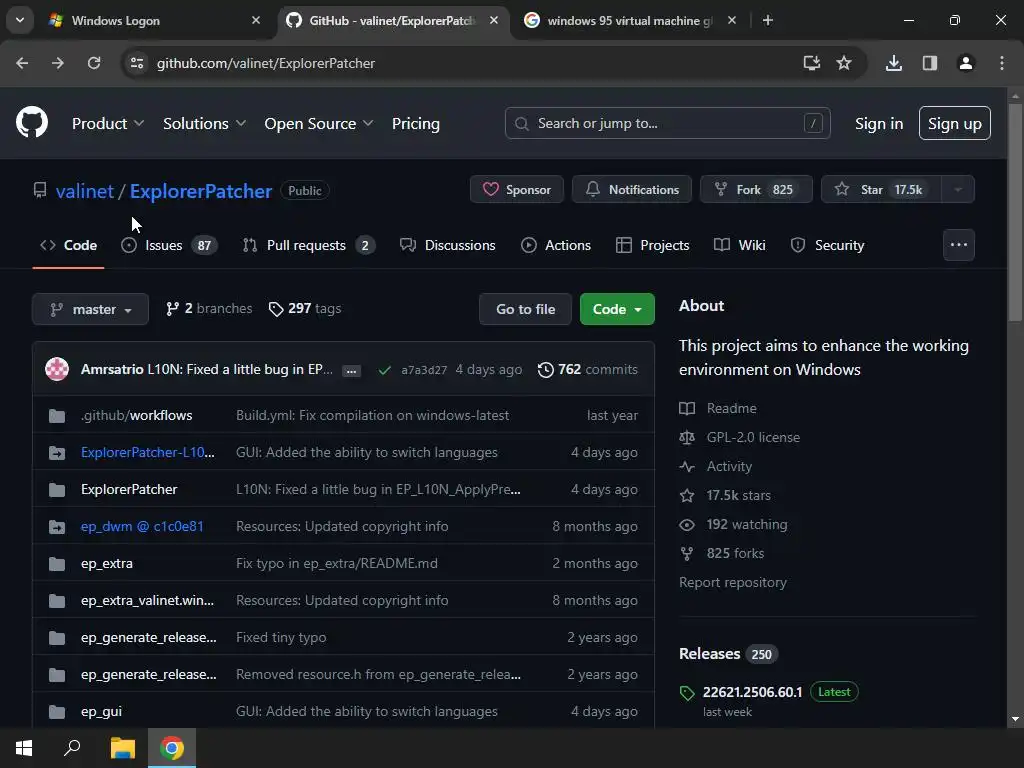
Task: Click Chrome icon in taskbar
Action: point(172,748)
